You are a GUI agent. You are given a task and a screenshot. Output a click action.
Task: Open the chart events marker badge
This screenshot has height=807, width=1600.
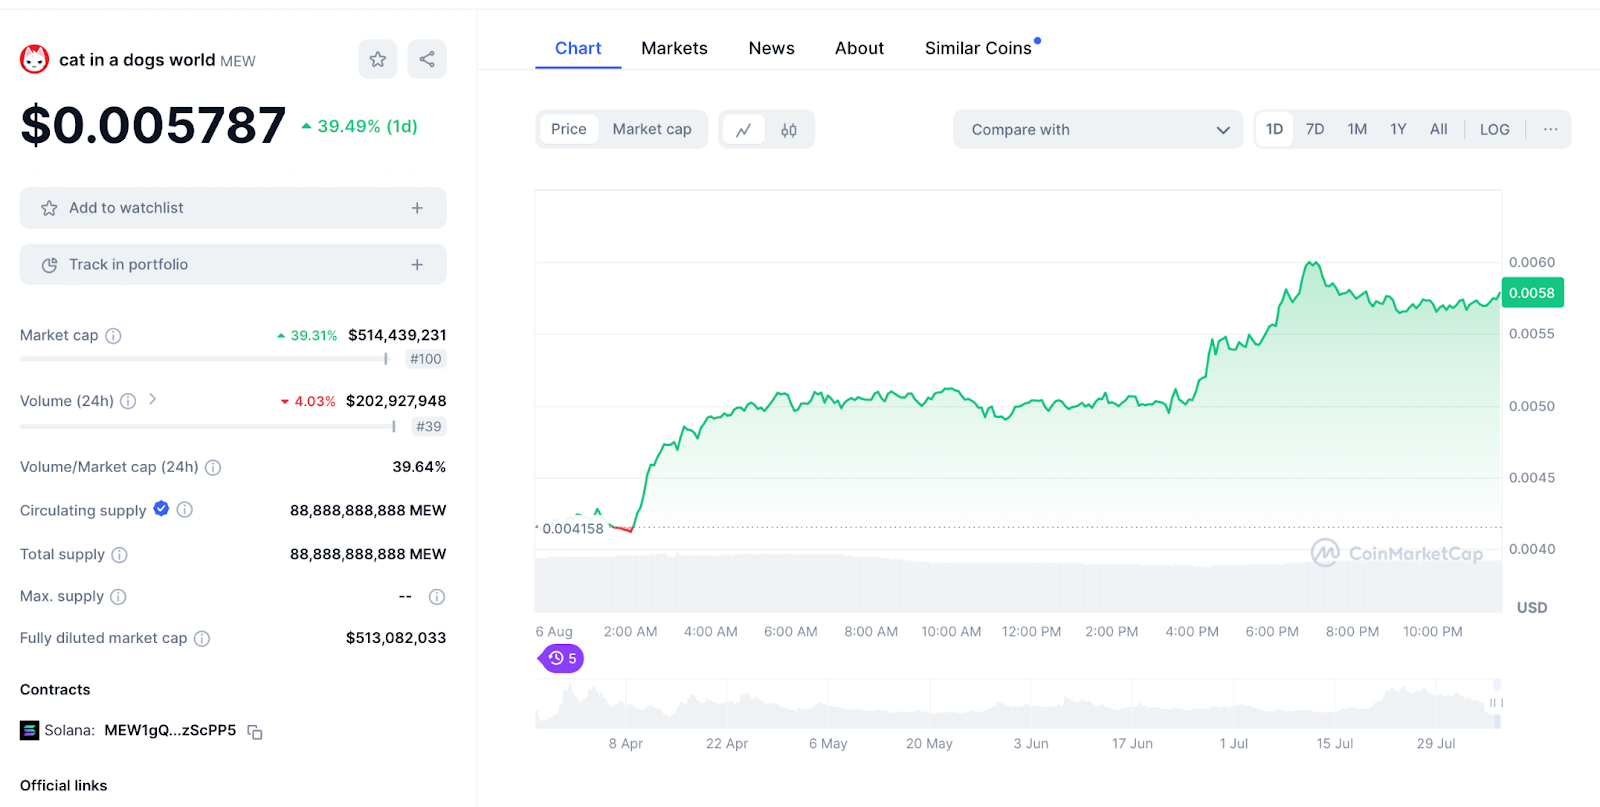coord(562,658)
